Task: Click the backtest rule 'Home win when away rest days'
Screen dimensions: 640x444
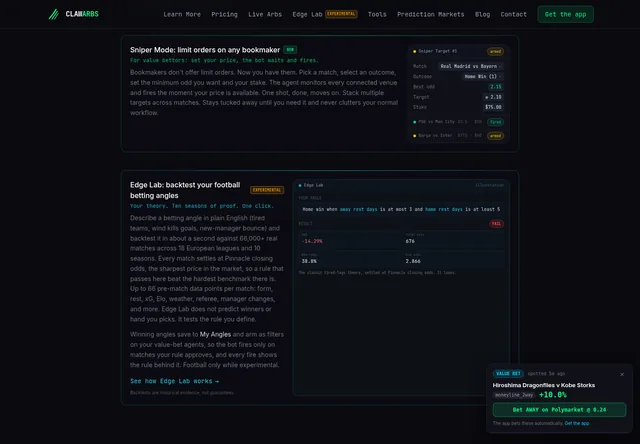Action: pos(401,209)
